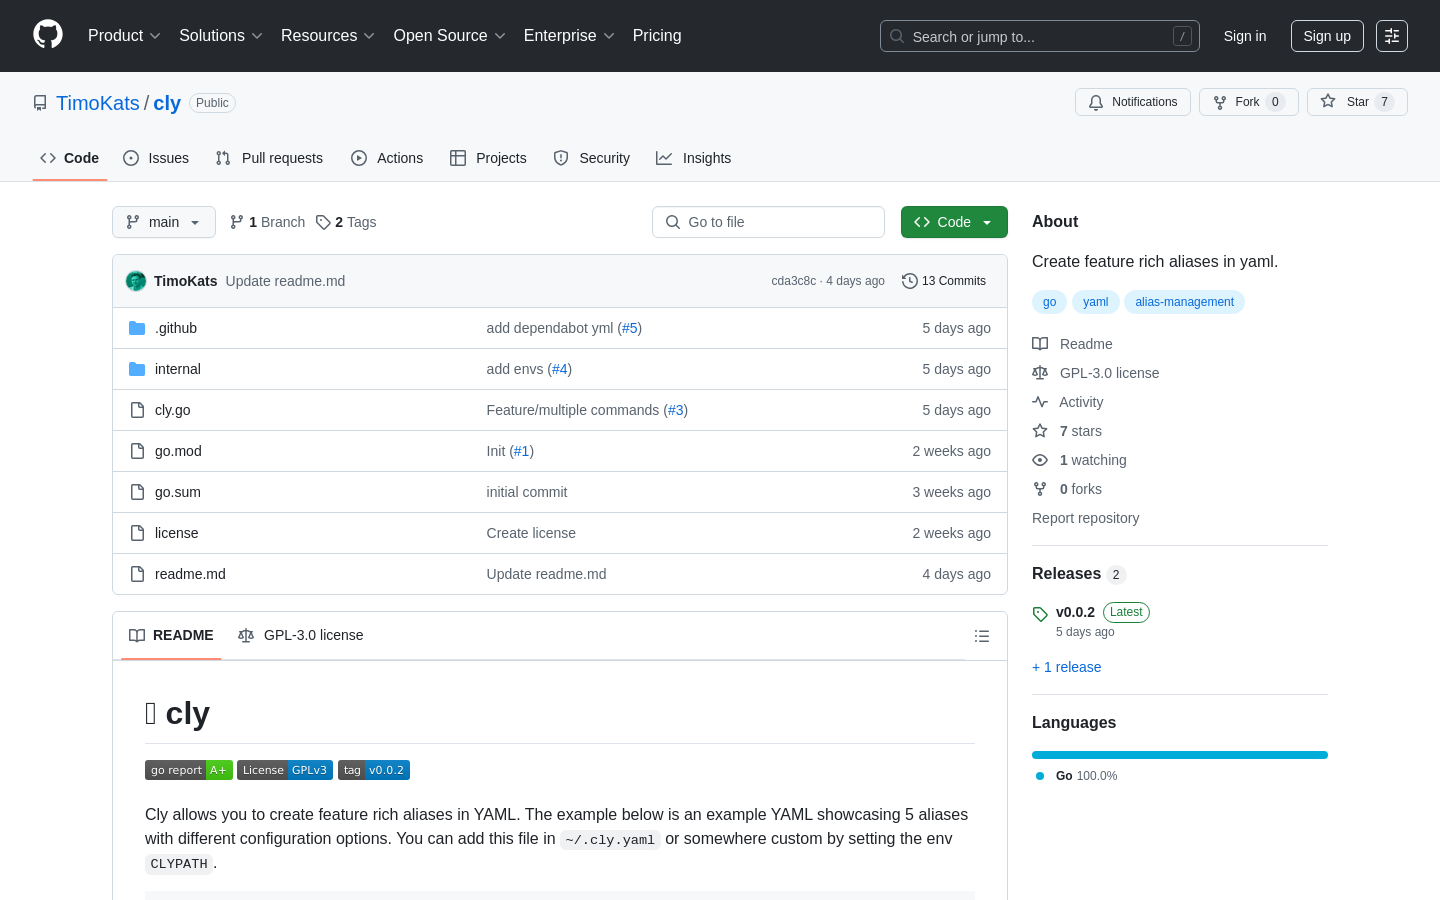
Task: Click the Go to file input
Action: (x=768, y=222)
